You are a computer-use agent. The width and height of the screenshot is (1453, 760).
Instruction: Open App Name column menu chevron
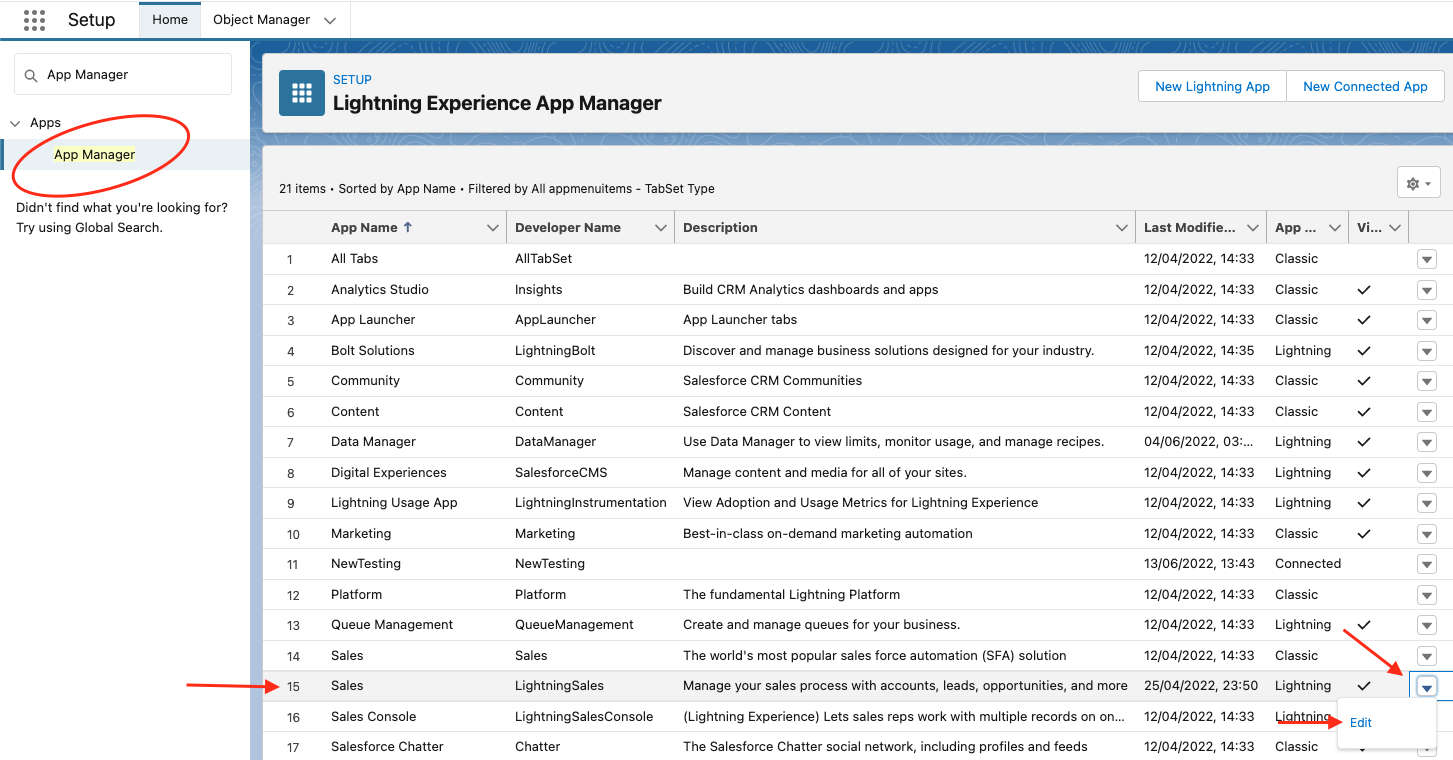tap(492, 228)
